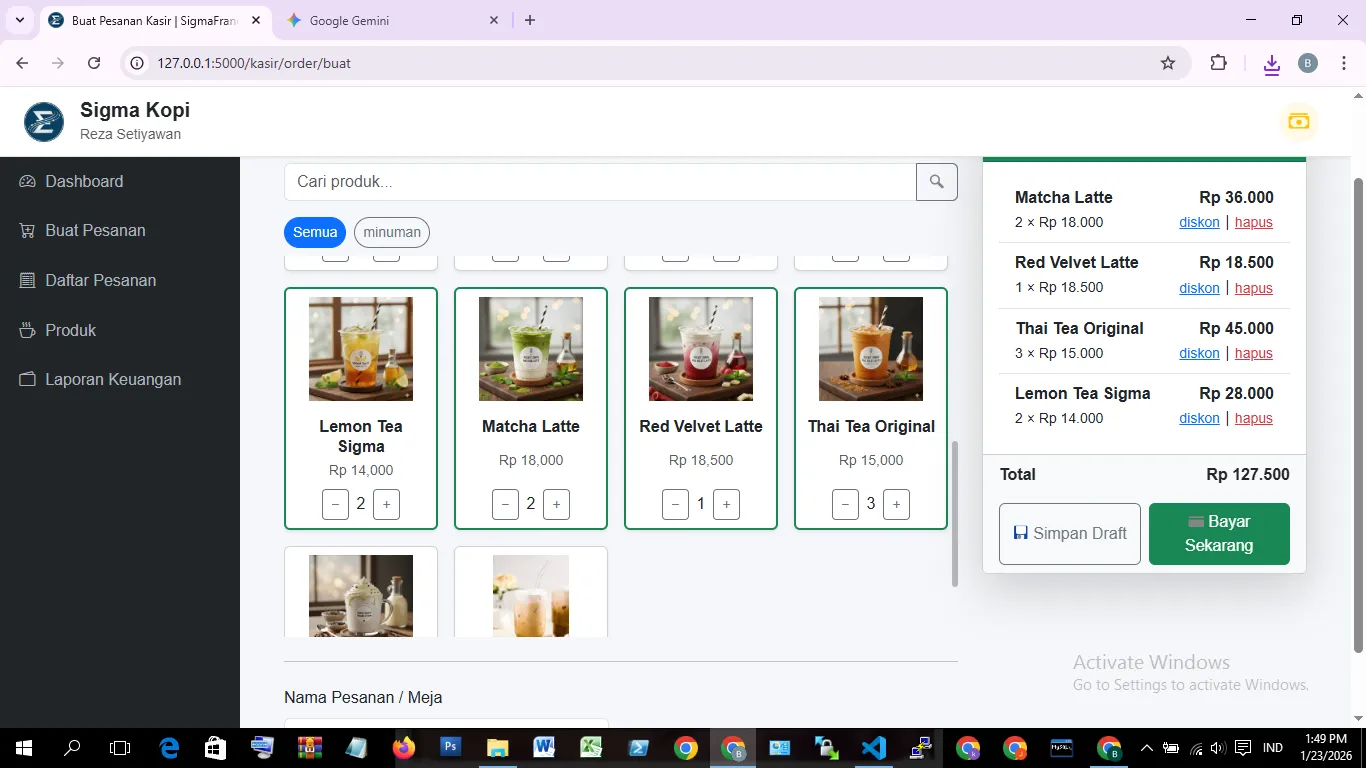This screenshot has height=768, width=1366.
Task: Click the Rp 127.500 total amount
Action: [x=1248, y=474]
